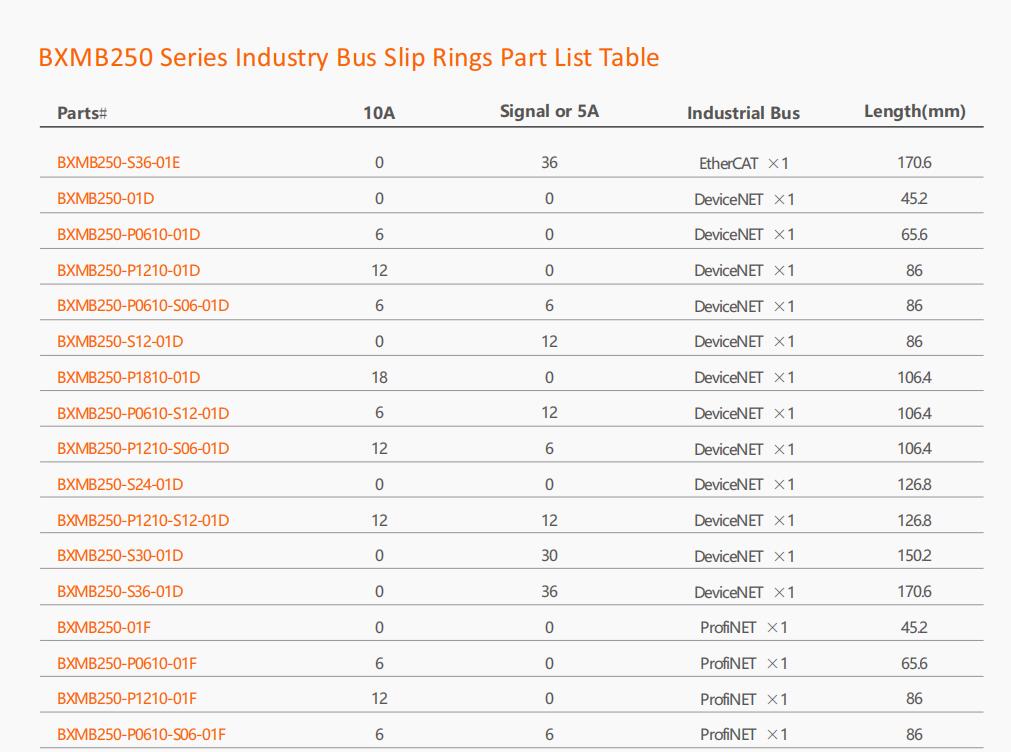Select part BXMB250-S24-01D
This screenshot has width=1011, height=752.
click(120, 484)
